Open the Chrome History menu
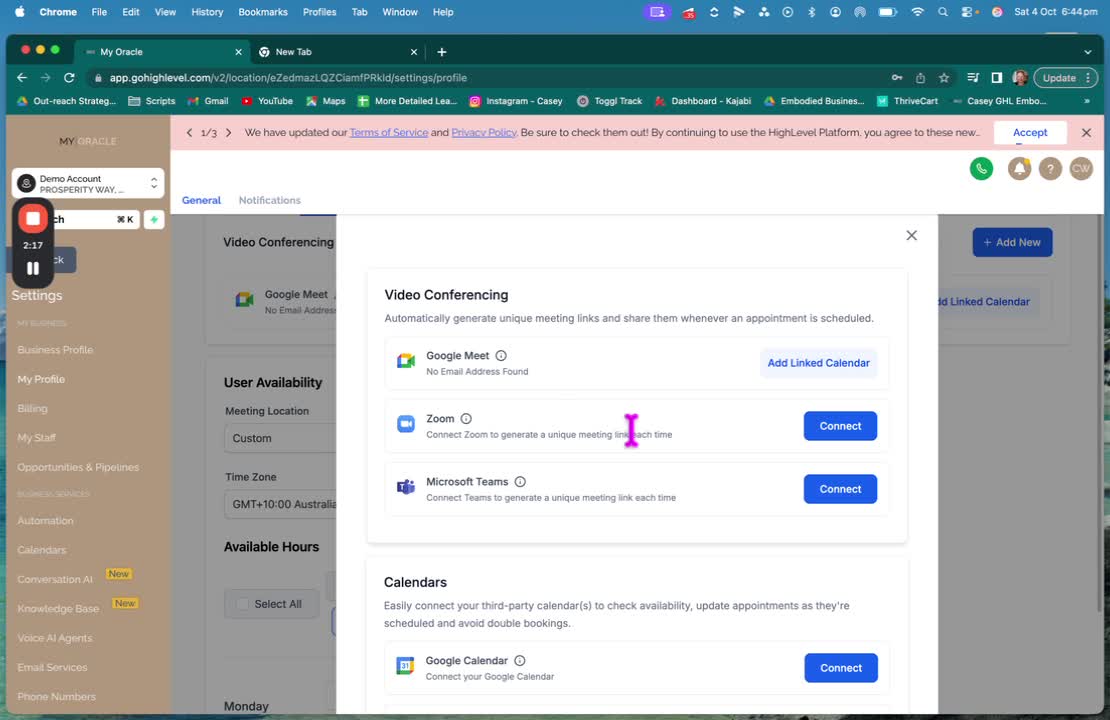The width and height of the screenshot is (1110, 720). click(207, 12)
